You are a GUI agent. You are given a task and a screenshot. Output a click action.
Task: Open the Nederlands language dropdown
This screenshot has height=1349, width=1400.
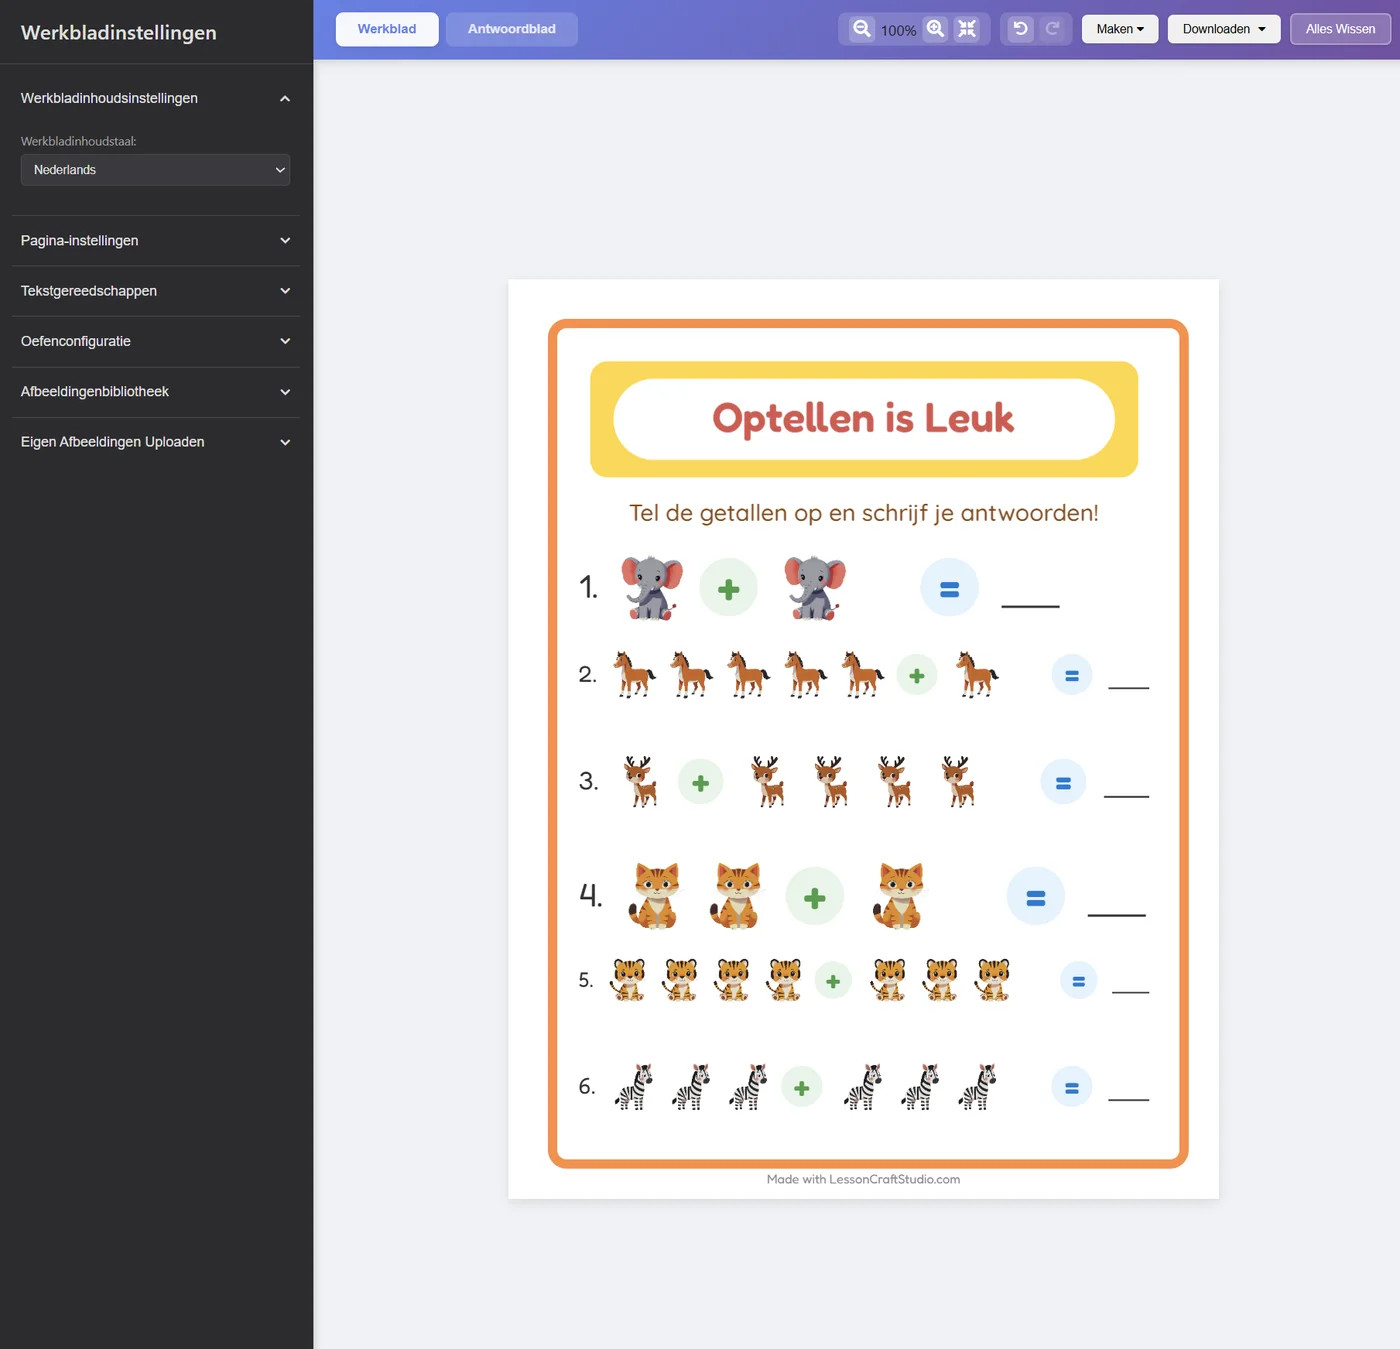coord(155,170)
